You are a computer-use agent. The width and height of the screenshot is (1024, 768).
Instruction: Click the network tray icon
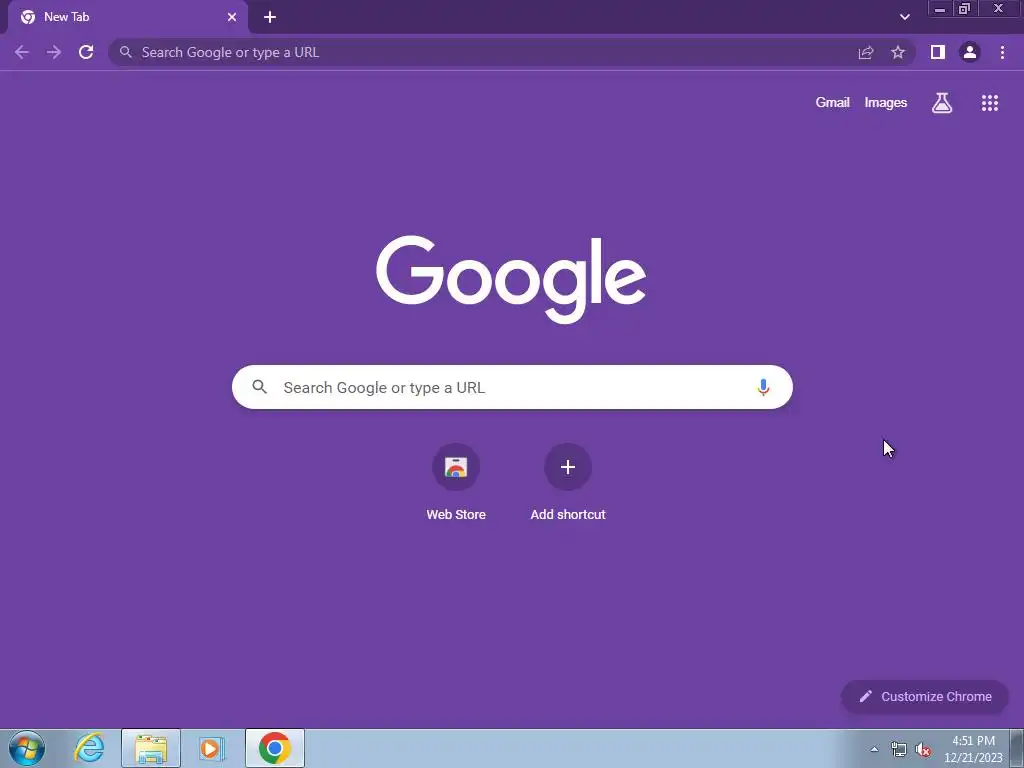click(x=899, y=750)
